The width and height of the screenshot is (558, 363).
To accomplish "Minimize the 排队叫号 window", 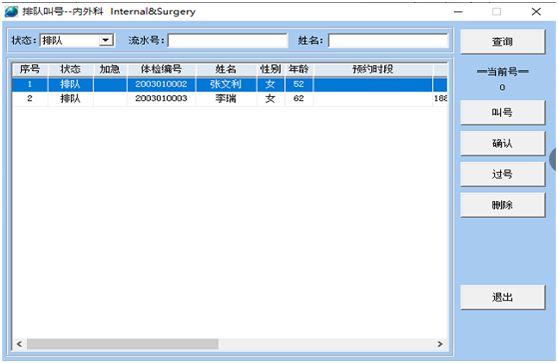I will pyautogui.click(x=458, y=12).
